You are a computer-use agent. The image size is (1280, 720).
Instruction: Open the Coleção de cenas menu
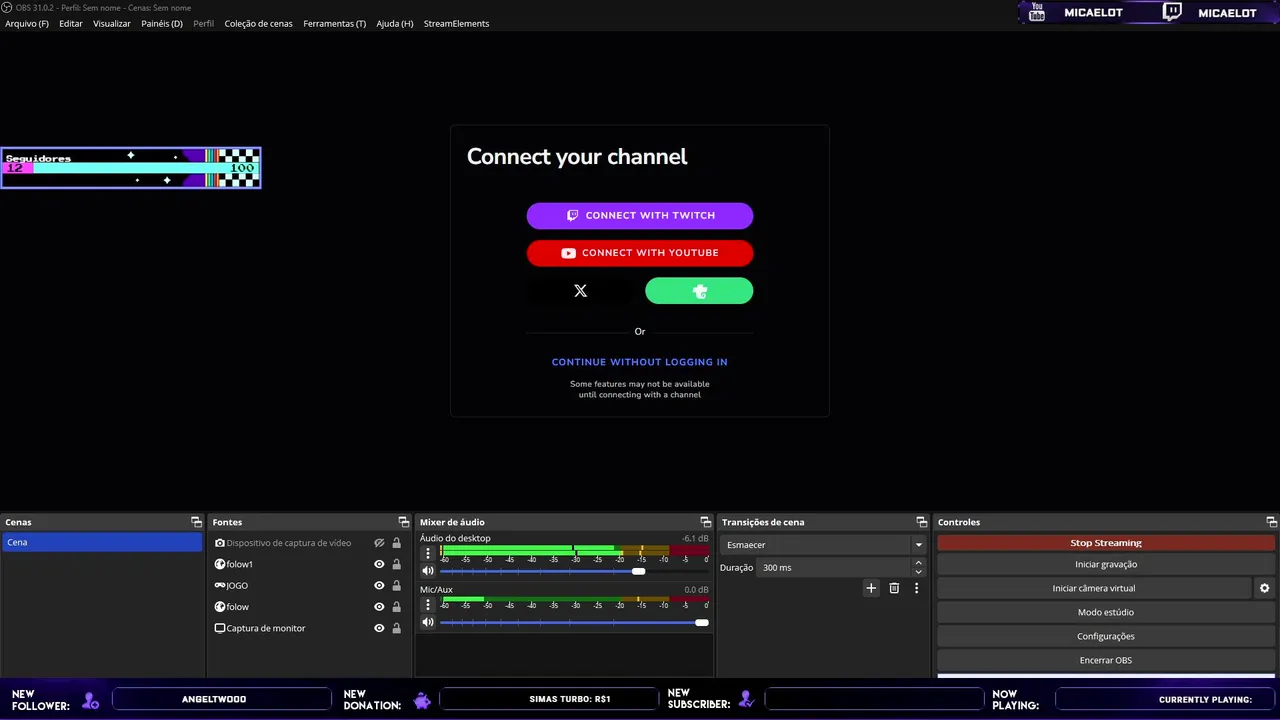click(x=259, y=23)
